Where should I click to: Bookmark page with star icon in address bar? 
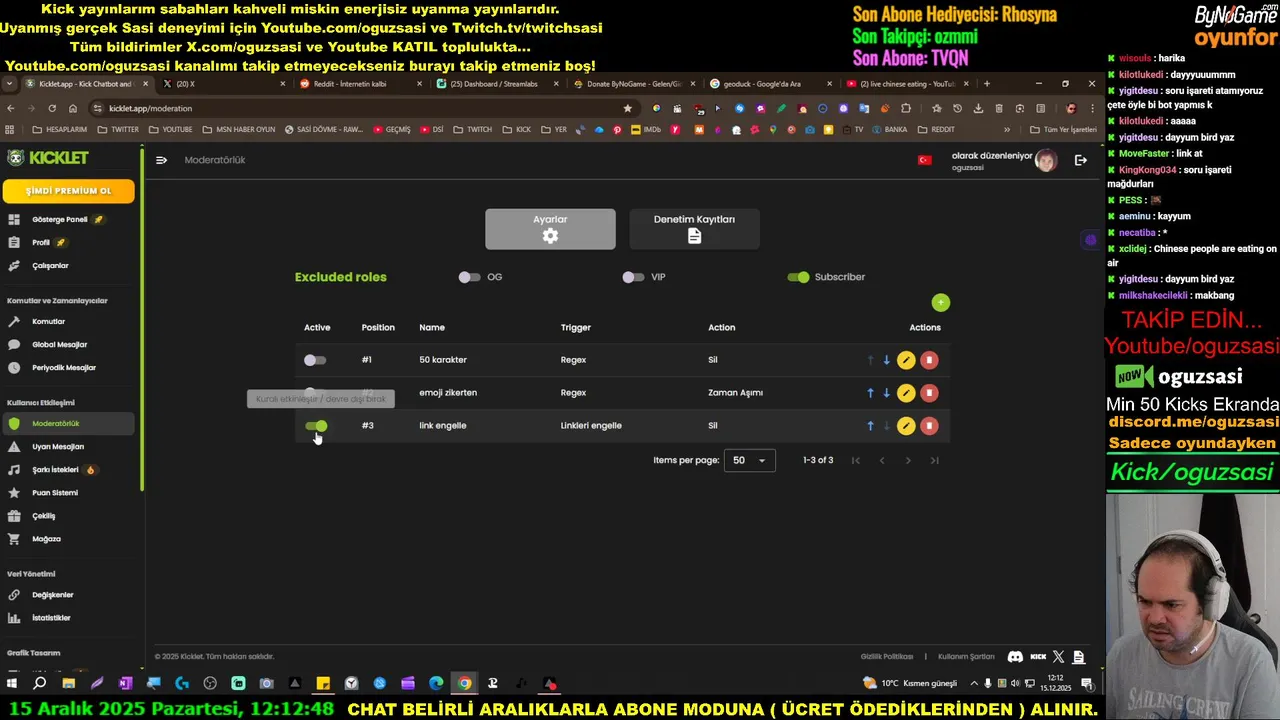[x=627, y=108]
